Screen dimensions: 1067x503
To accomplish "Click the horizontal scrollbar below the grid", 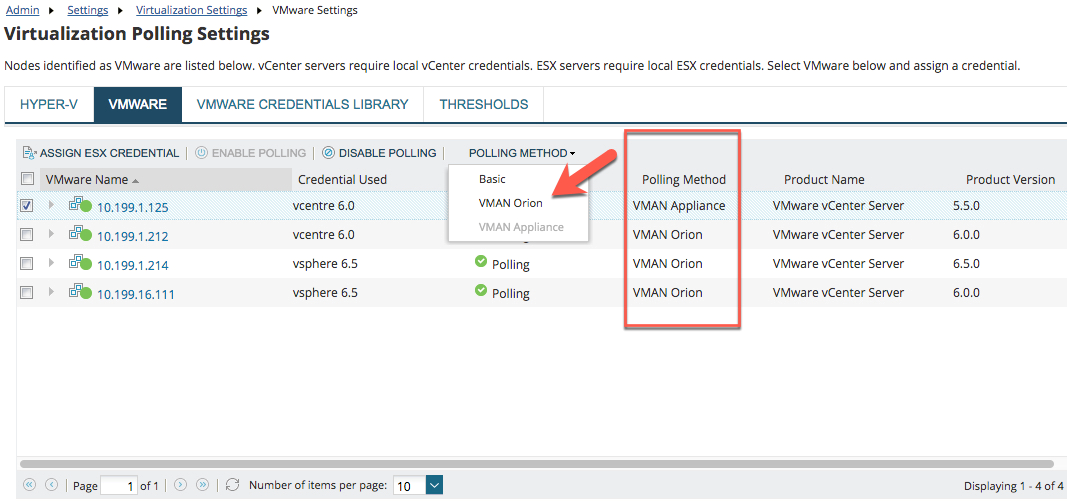I will [536, 464].
